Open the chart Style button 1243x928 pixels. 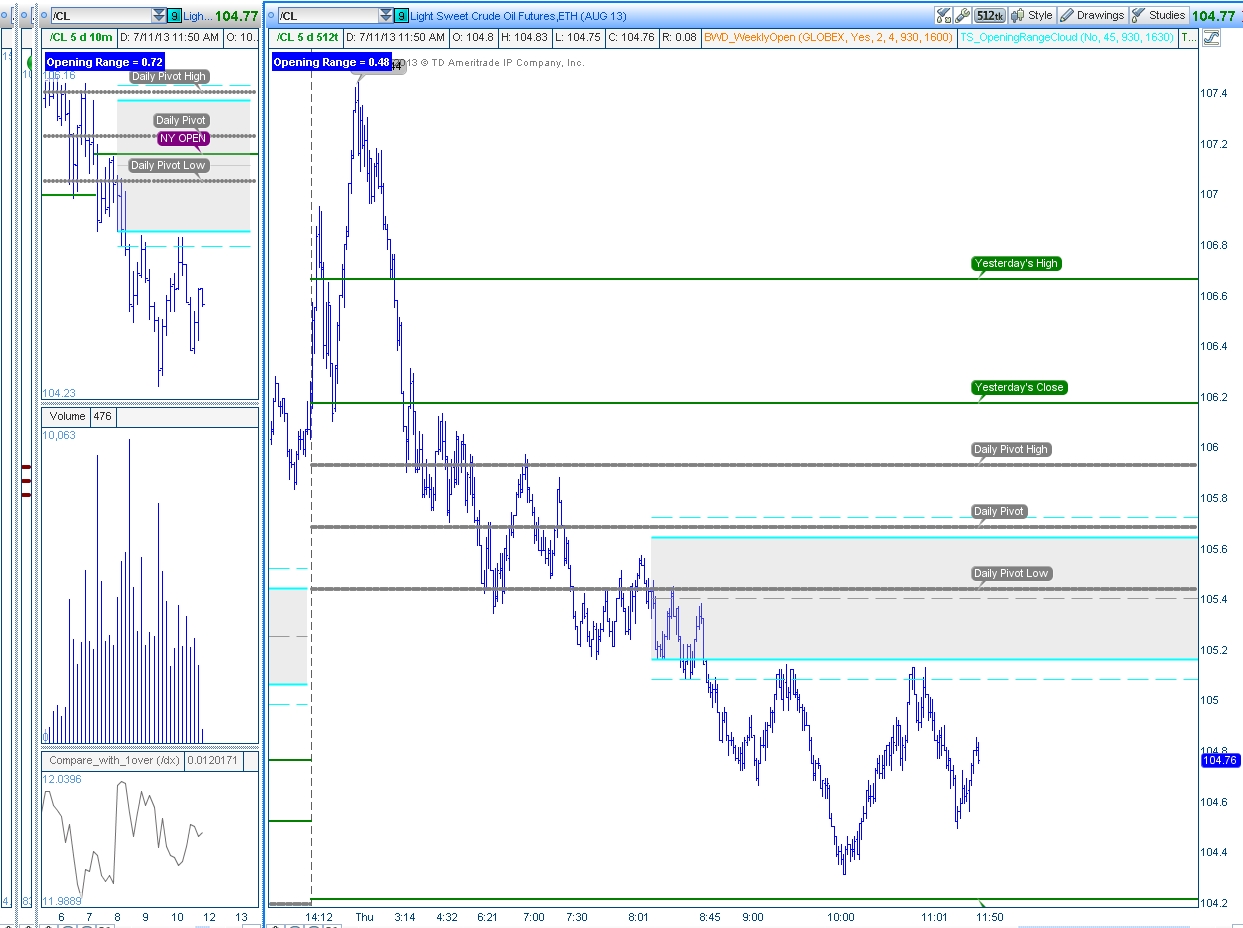tap(1032, 15)
